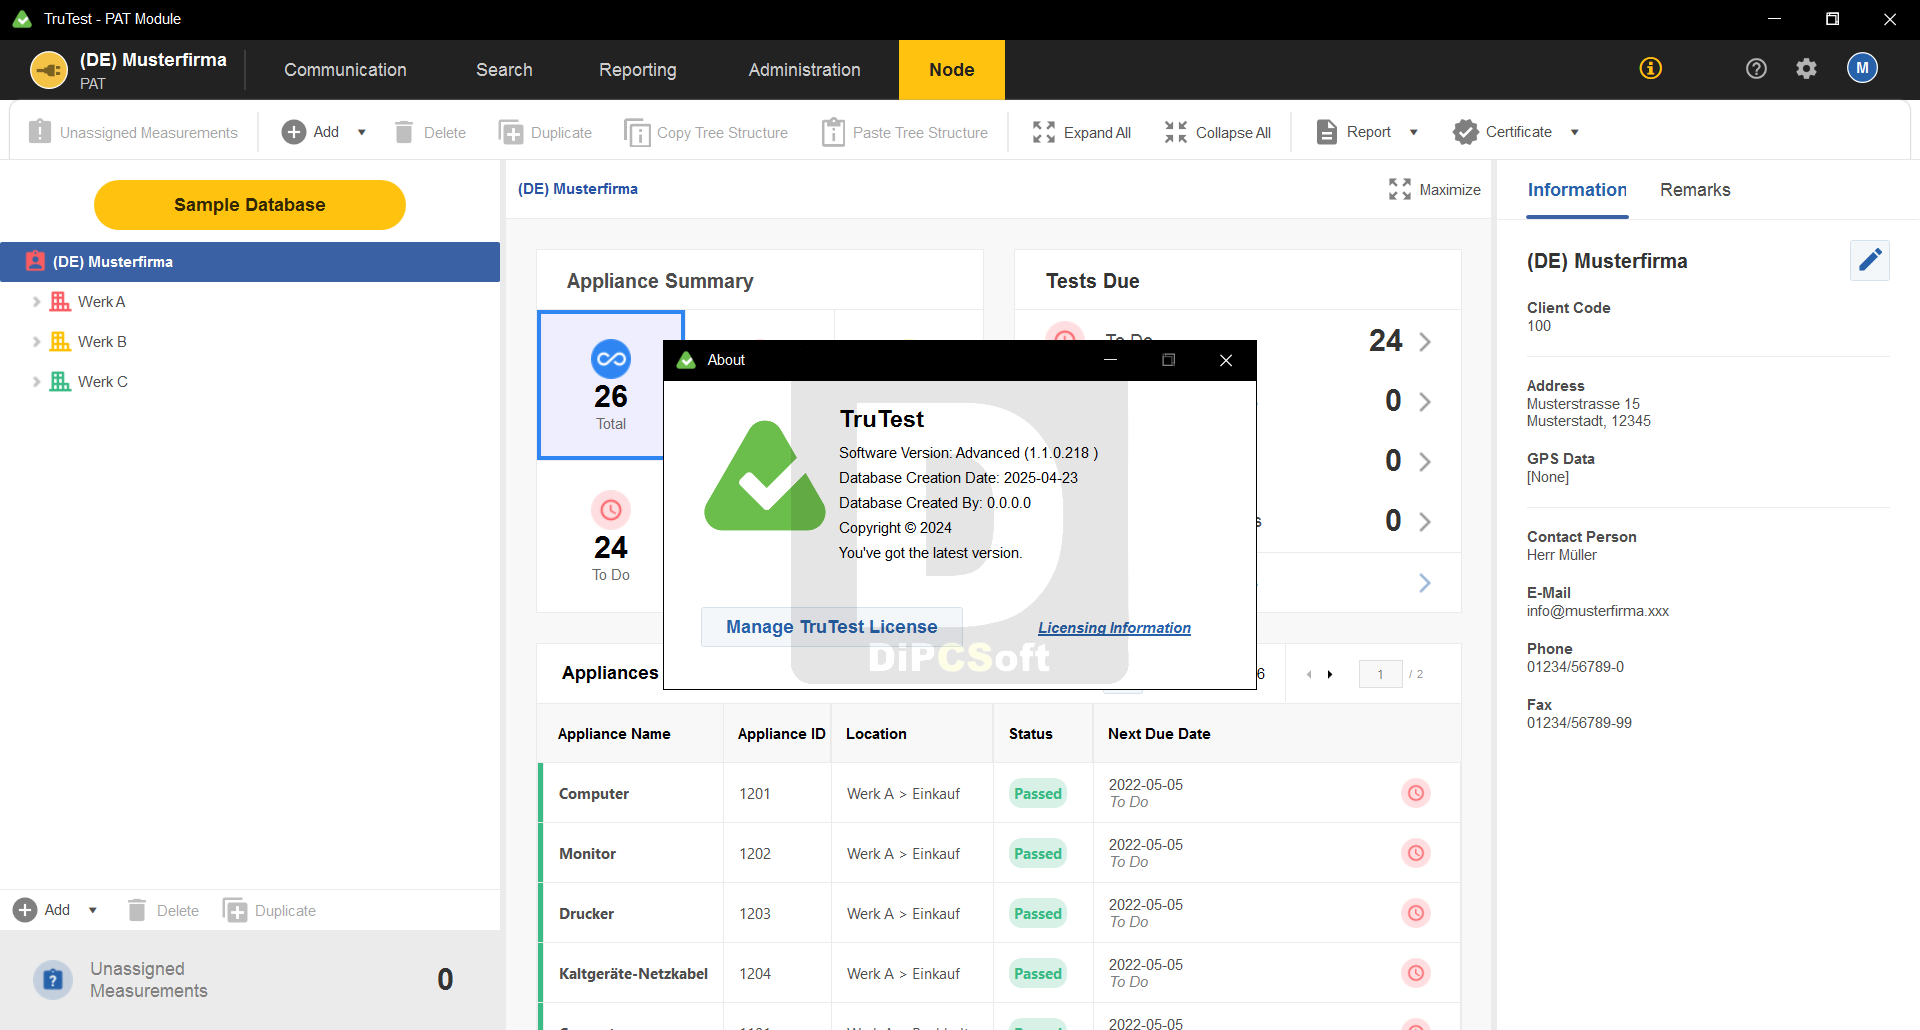Click the bottom-left Add plus icon
Viewport: 1920px width, 1030px height.
click(25, 910)
